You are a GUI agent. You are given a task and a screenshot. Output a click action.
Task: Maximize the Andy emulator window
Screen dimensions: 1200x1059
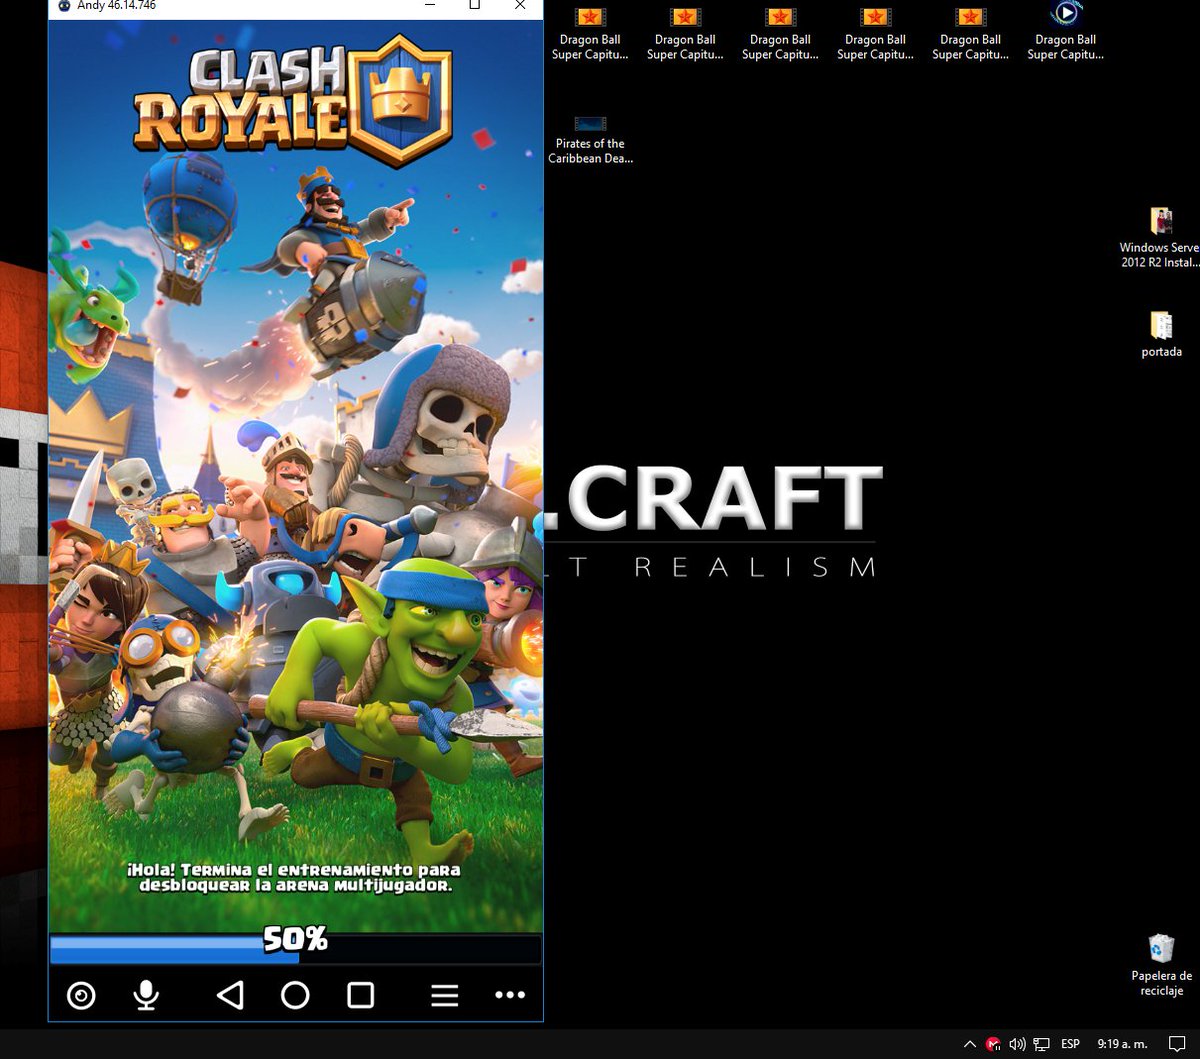[x=474, y=5]
